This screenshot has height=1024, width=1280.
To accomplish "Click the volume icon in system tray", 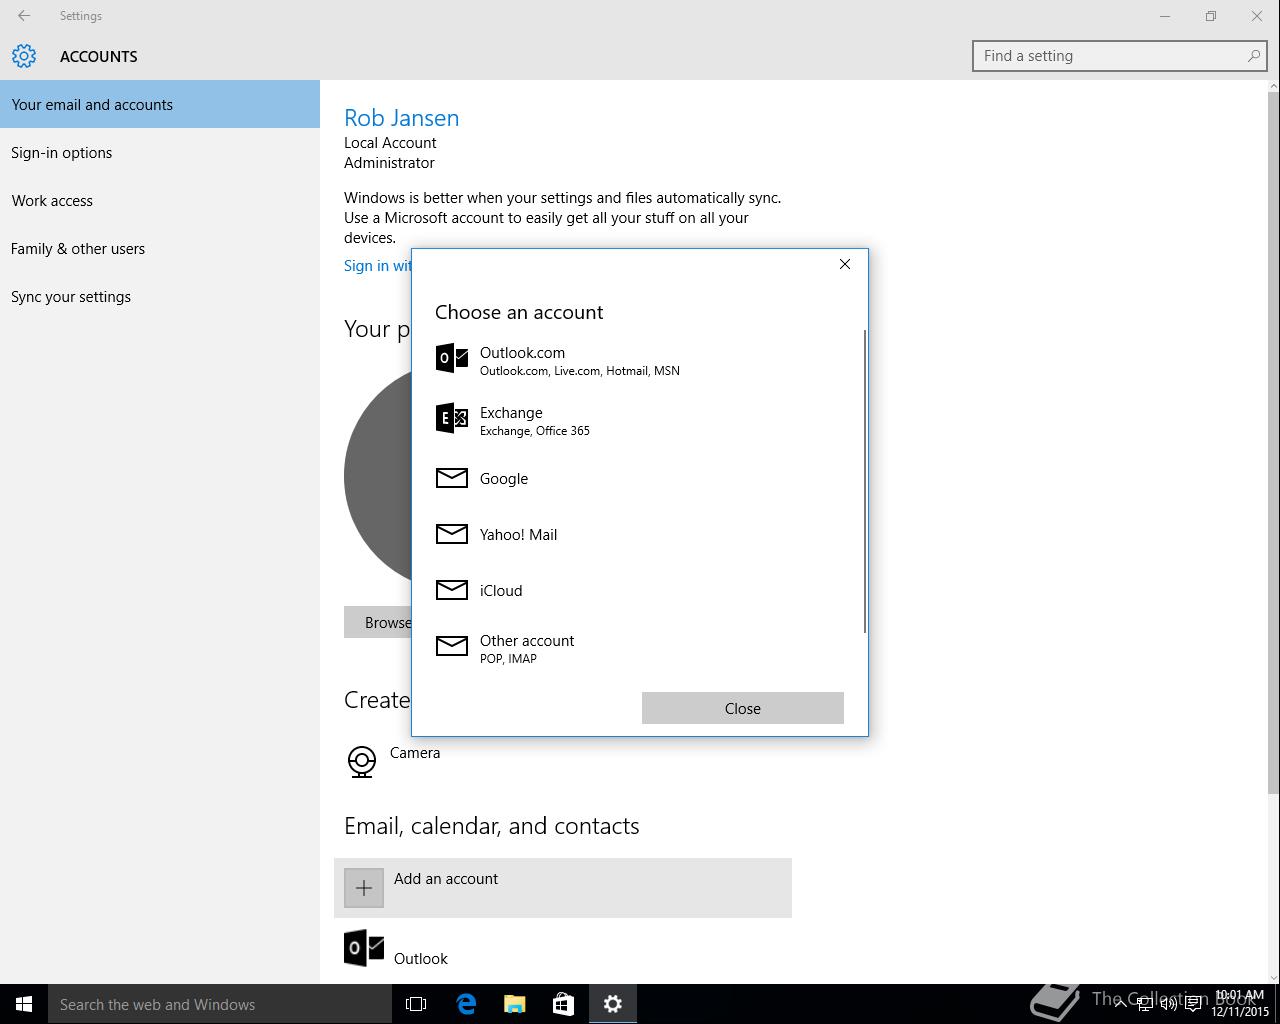I will tap(1169, 1004).
